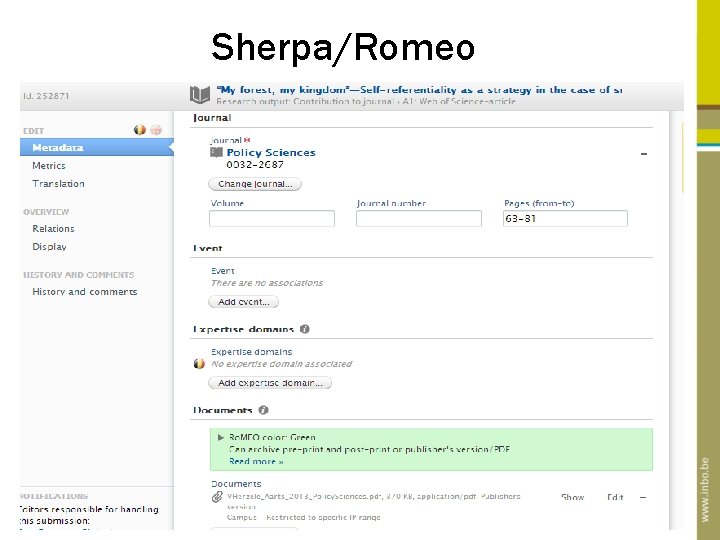Open the Metadata section in sidebar
The height and width of the screenshot is (540, 720).
click(x=97, y=147)
